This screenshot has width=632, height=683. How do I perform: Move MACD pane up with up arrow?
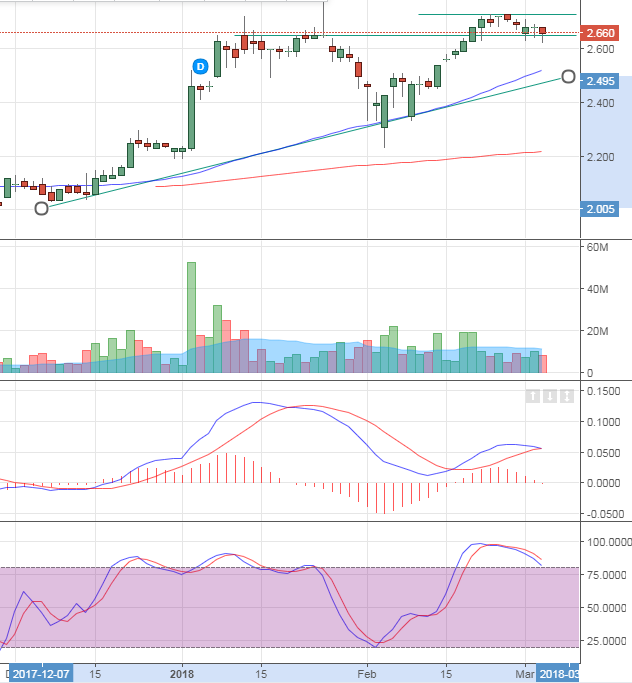pyautogui.click(x=533, y=396)
